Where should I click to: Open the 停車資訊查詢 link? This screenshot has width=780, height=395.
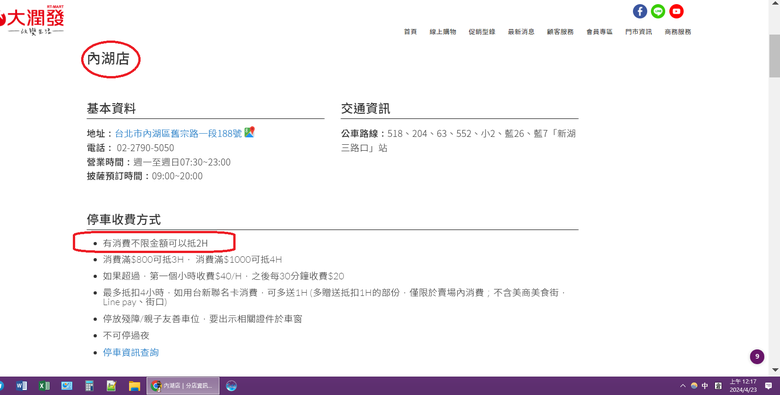tap(131, 352)
